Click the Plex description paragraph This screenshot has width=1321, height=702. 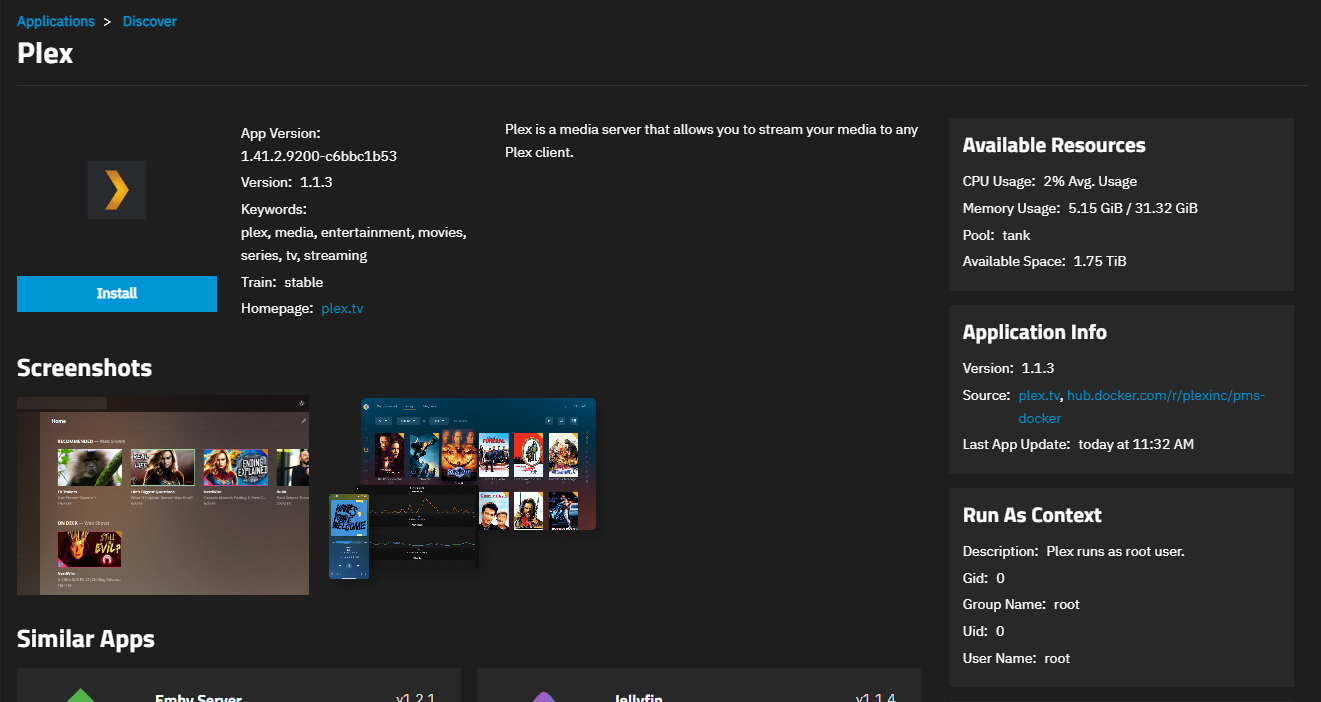(711, 141)
